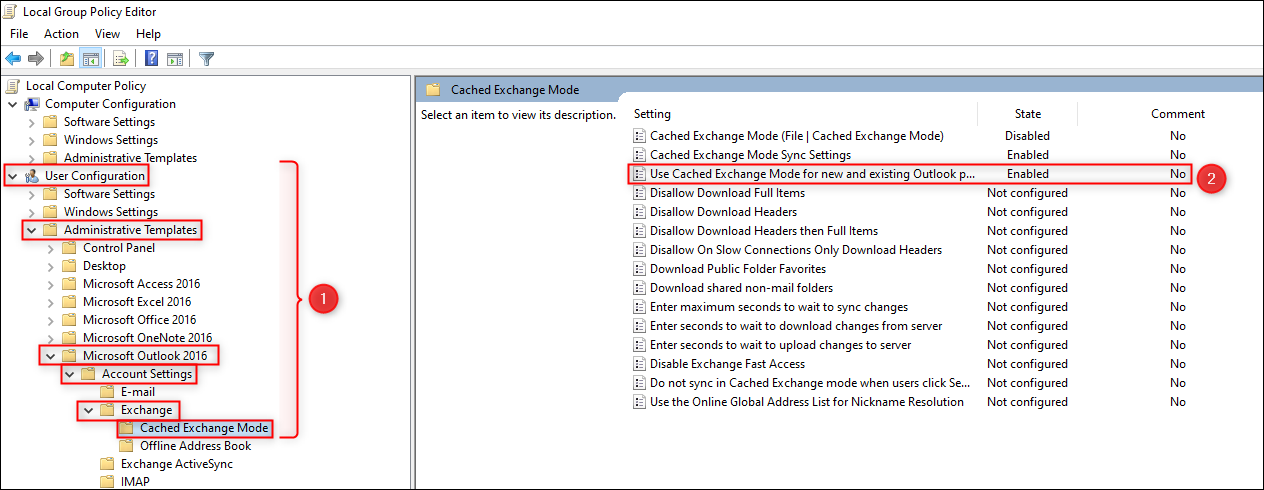Click the Forward arrow toolbar icon
The image size is (1264, 490).
36,59
